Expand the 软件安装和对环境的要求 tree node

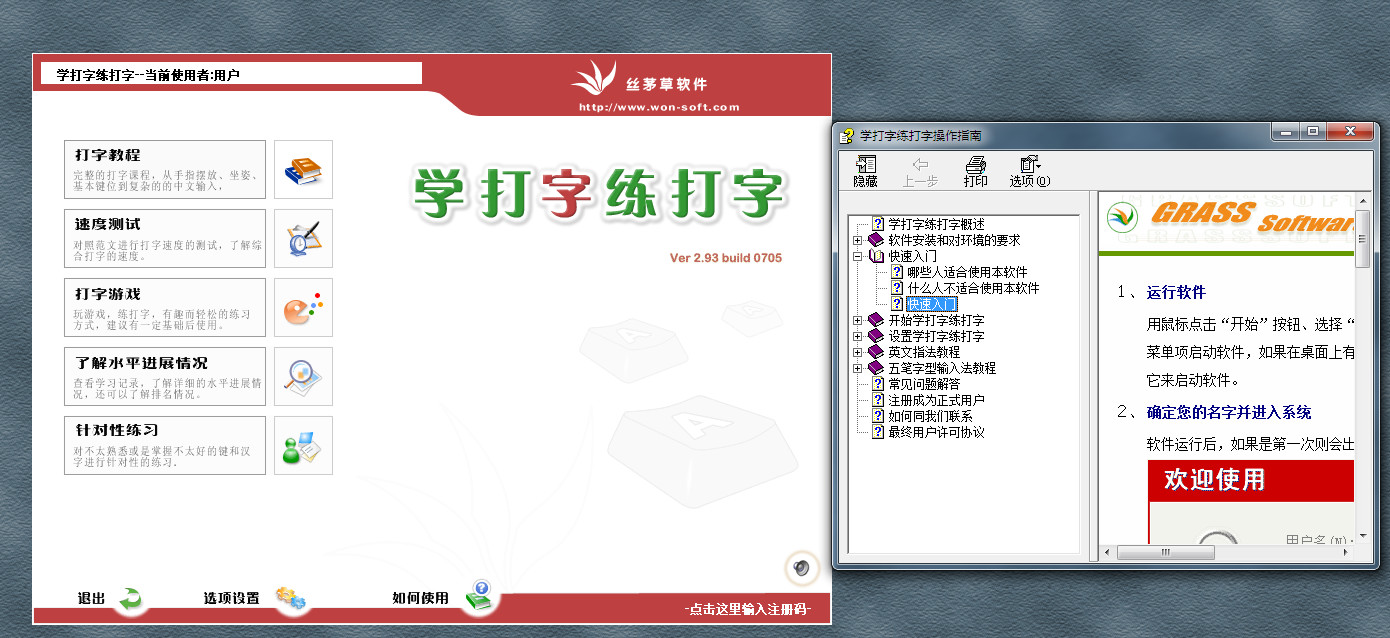pyautogui.click(x=857, y=240)
